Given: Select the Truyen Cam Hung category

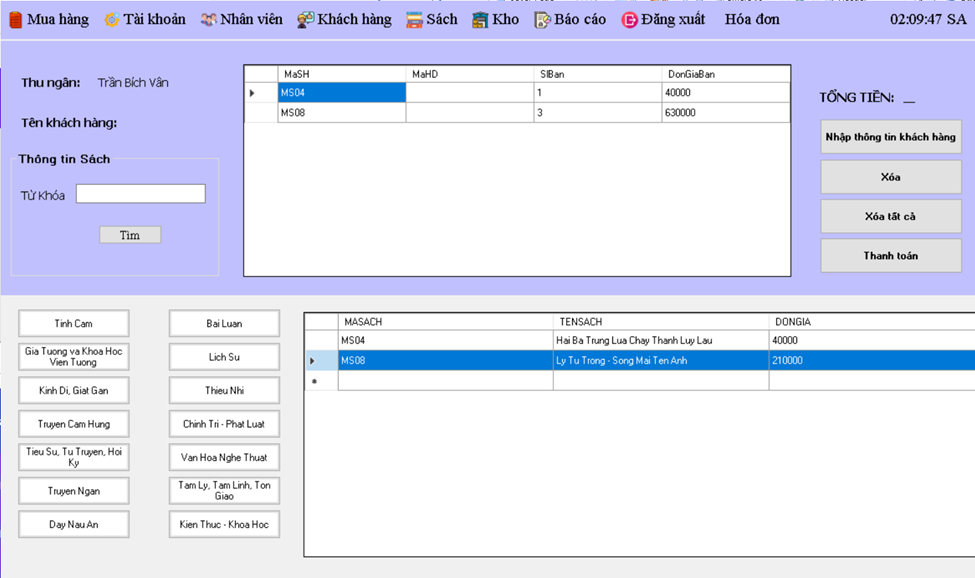Looking at the screenshot, I should pyautogui.click(x=74, y=424).
